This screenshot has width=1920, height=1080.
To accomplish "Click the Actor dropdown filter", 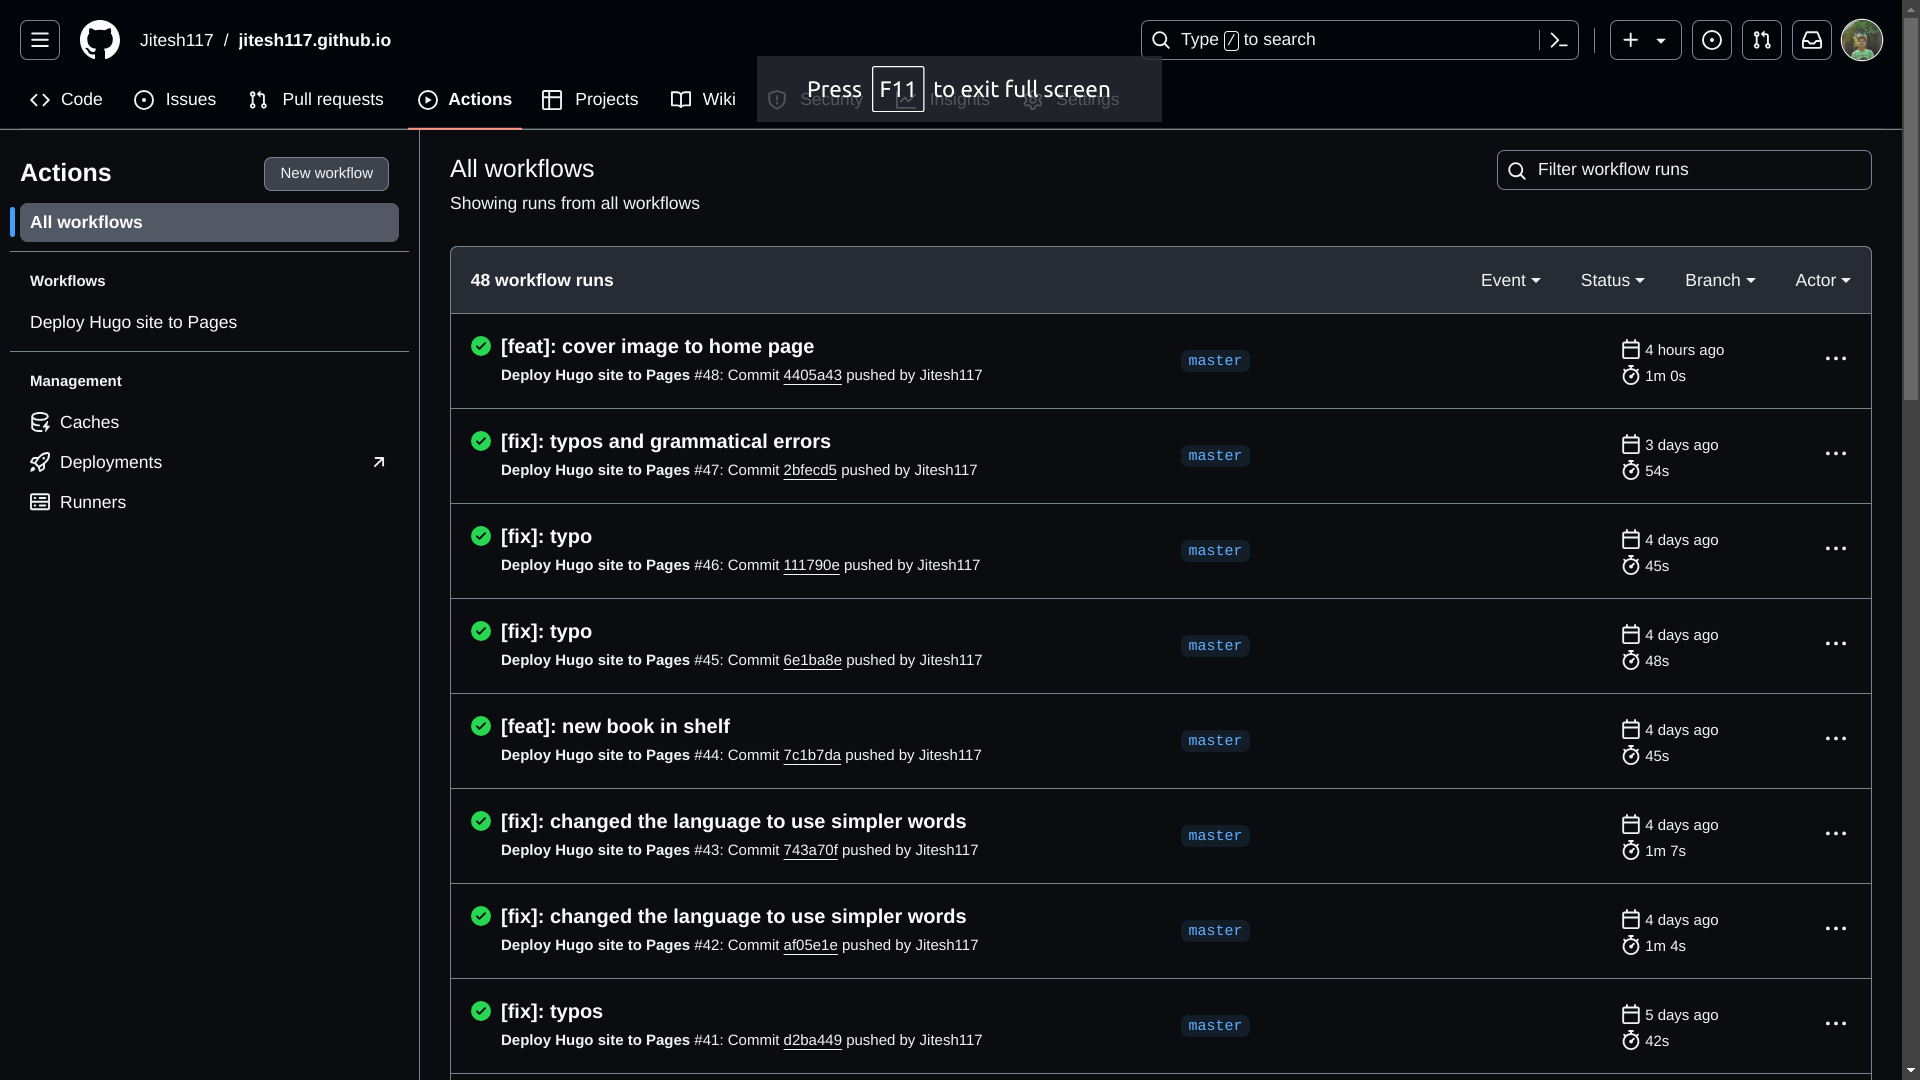I will [1822, 280].
